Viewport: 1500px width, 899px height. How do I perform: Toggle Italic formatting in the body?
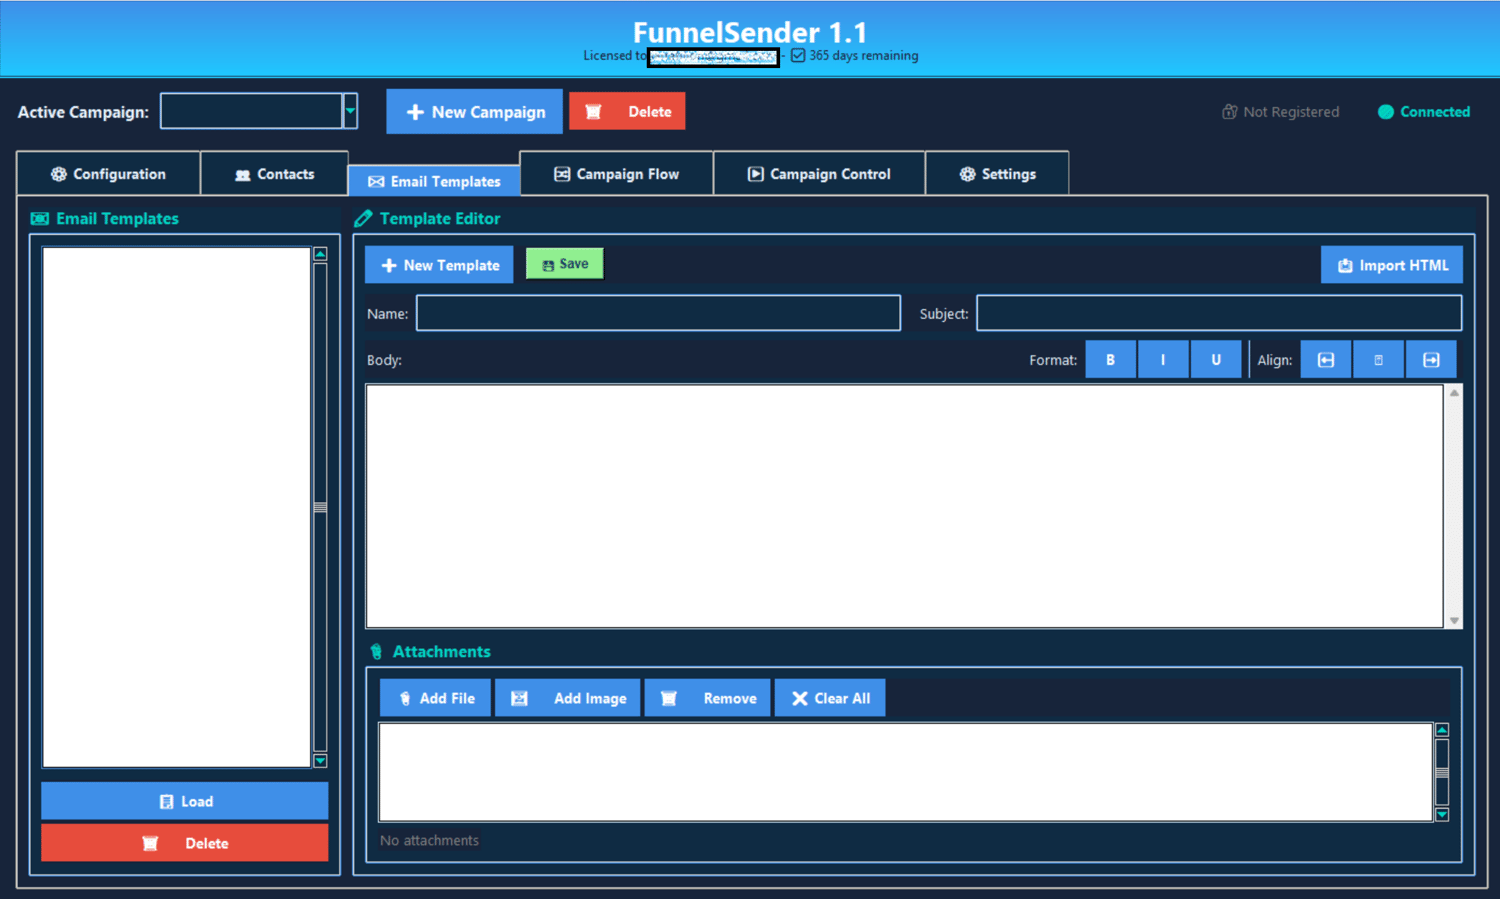point(1163,360)
